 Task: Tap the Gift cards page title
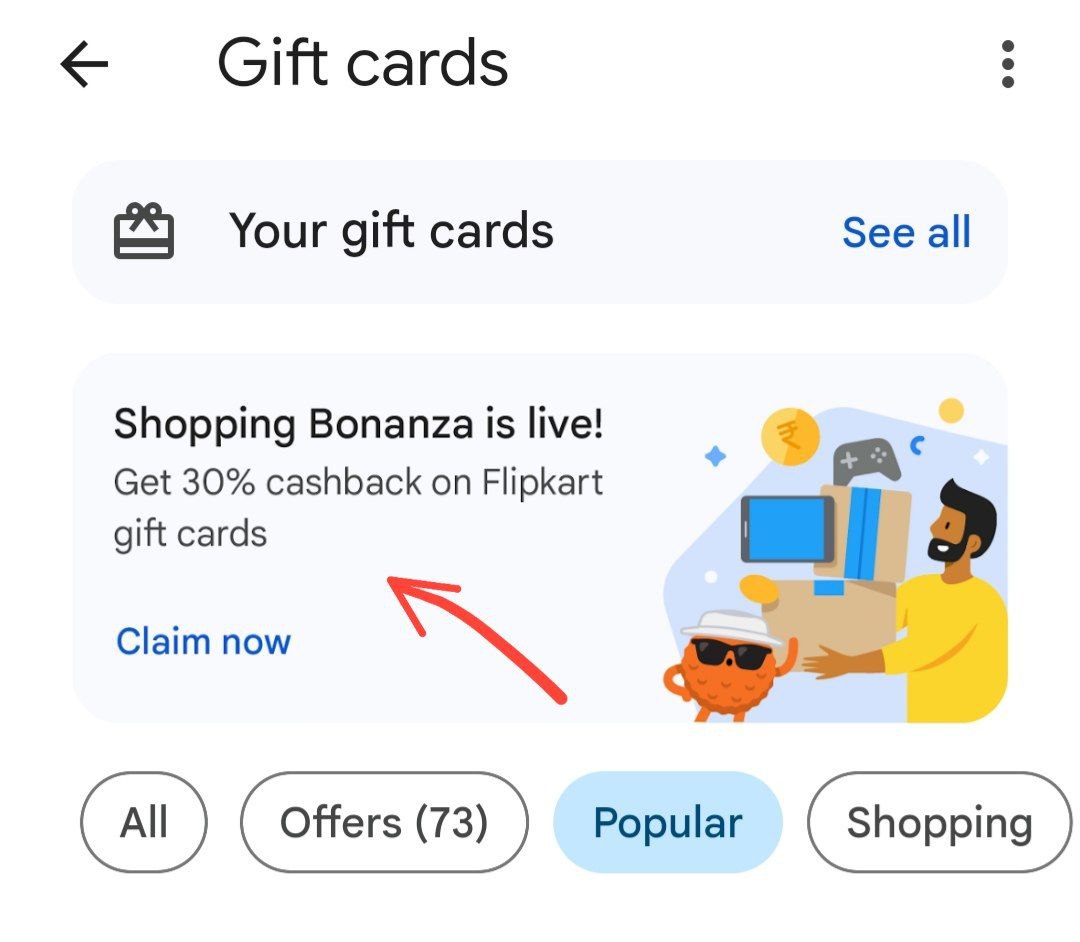coord(363,63)
